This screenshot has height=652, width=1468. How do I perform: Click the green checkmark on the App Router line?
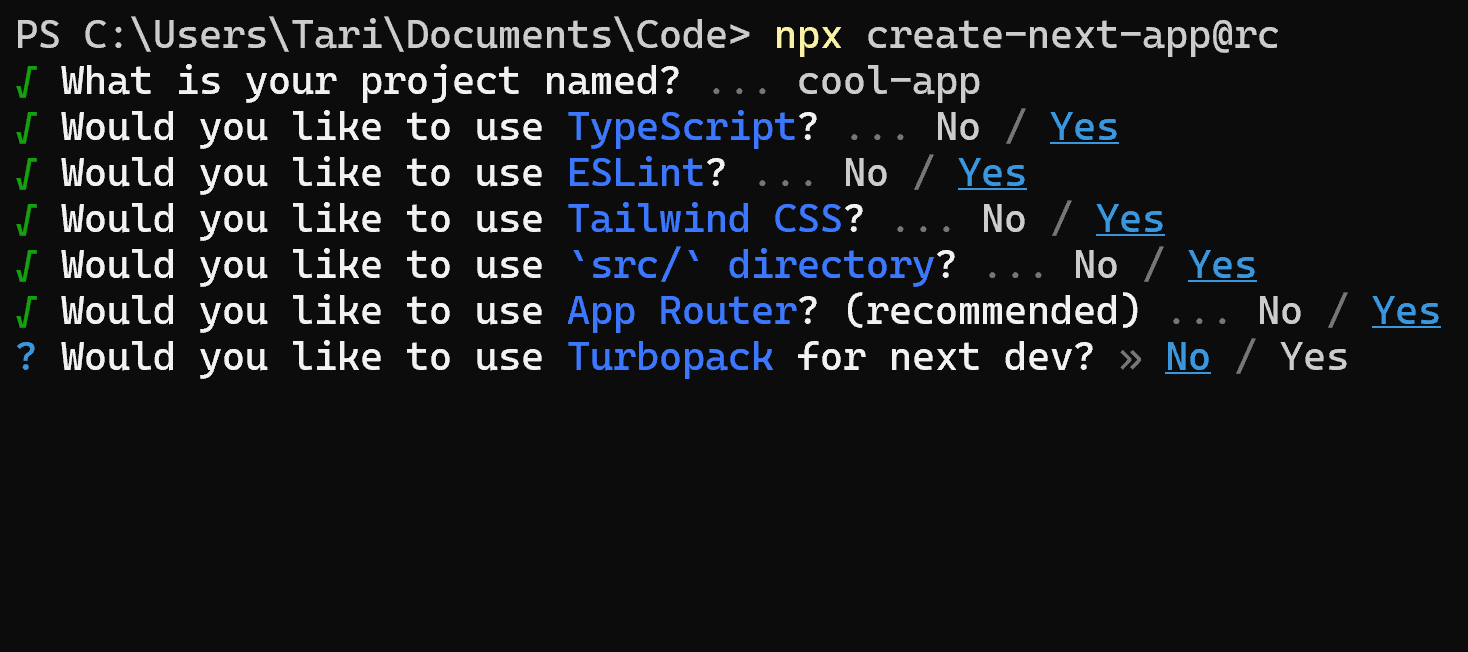click(x=27, y=313)
